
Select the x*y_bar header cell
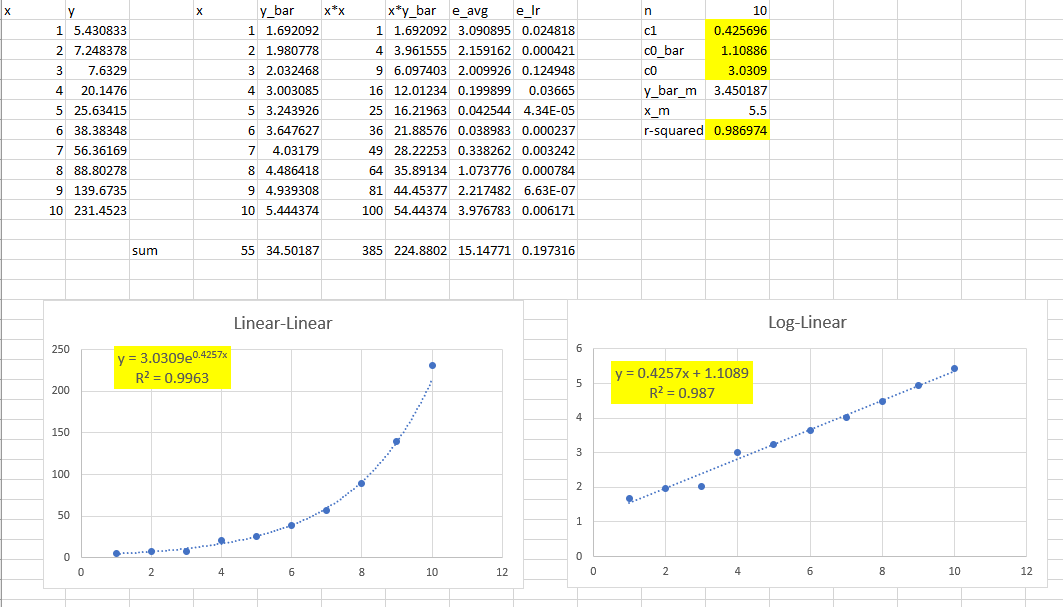coord(418,11)
